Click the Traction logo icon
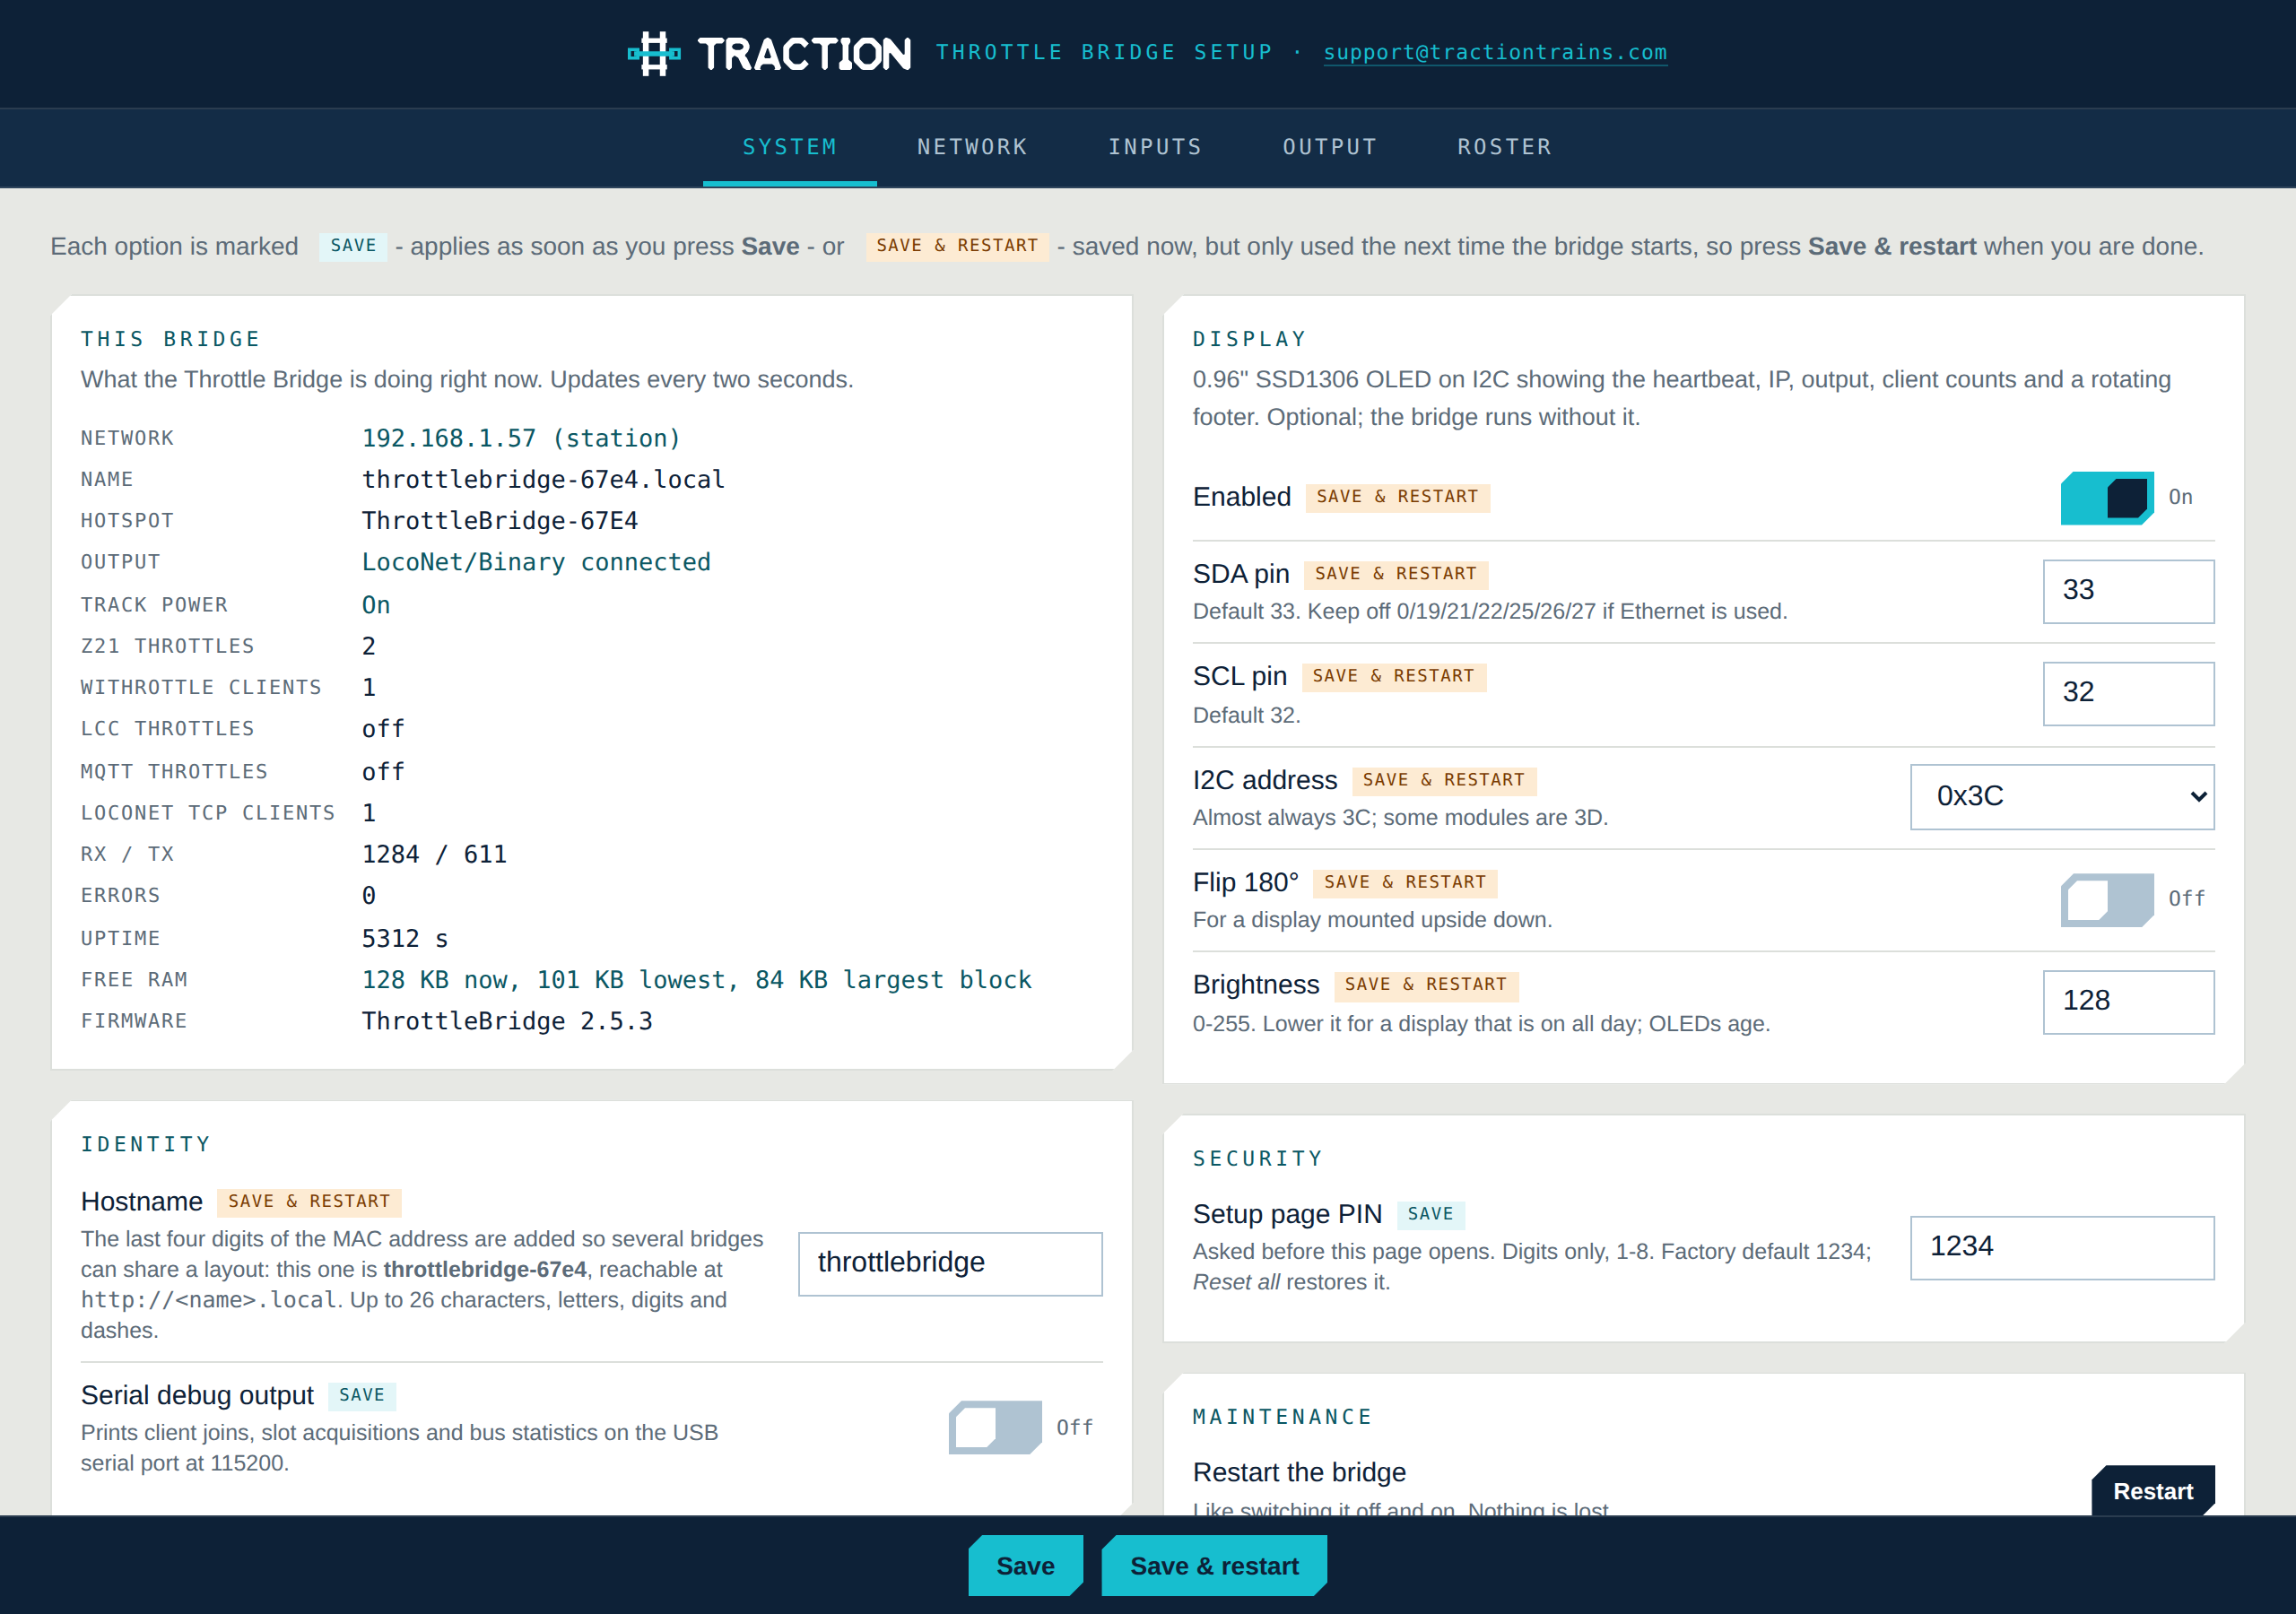Viewport: 2296px width, 1614px height. 654,53
